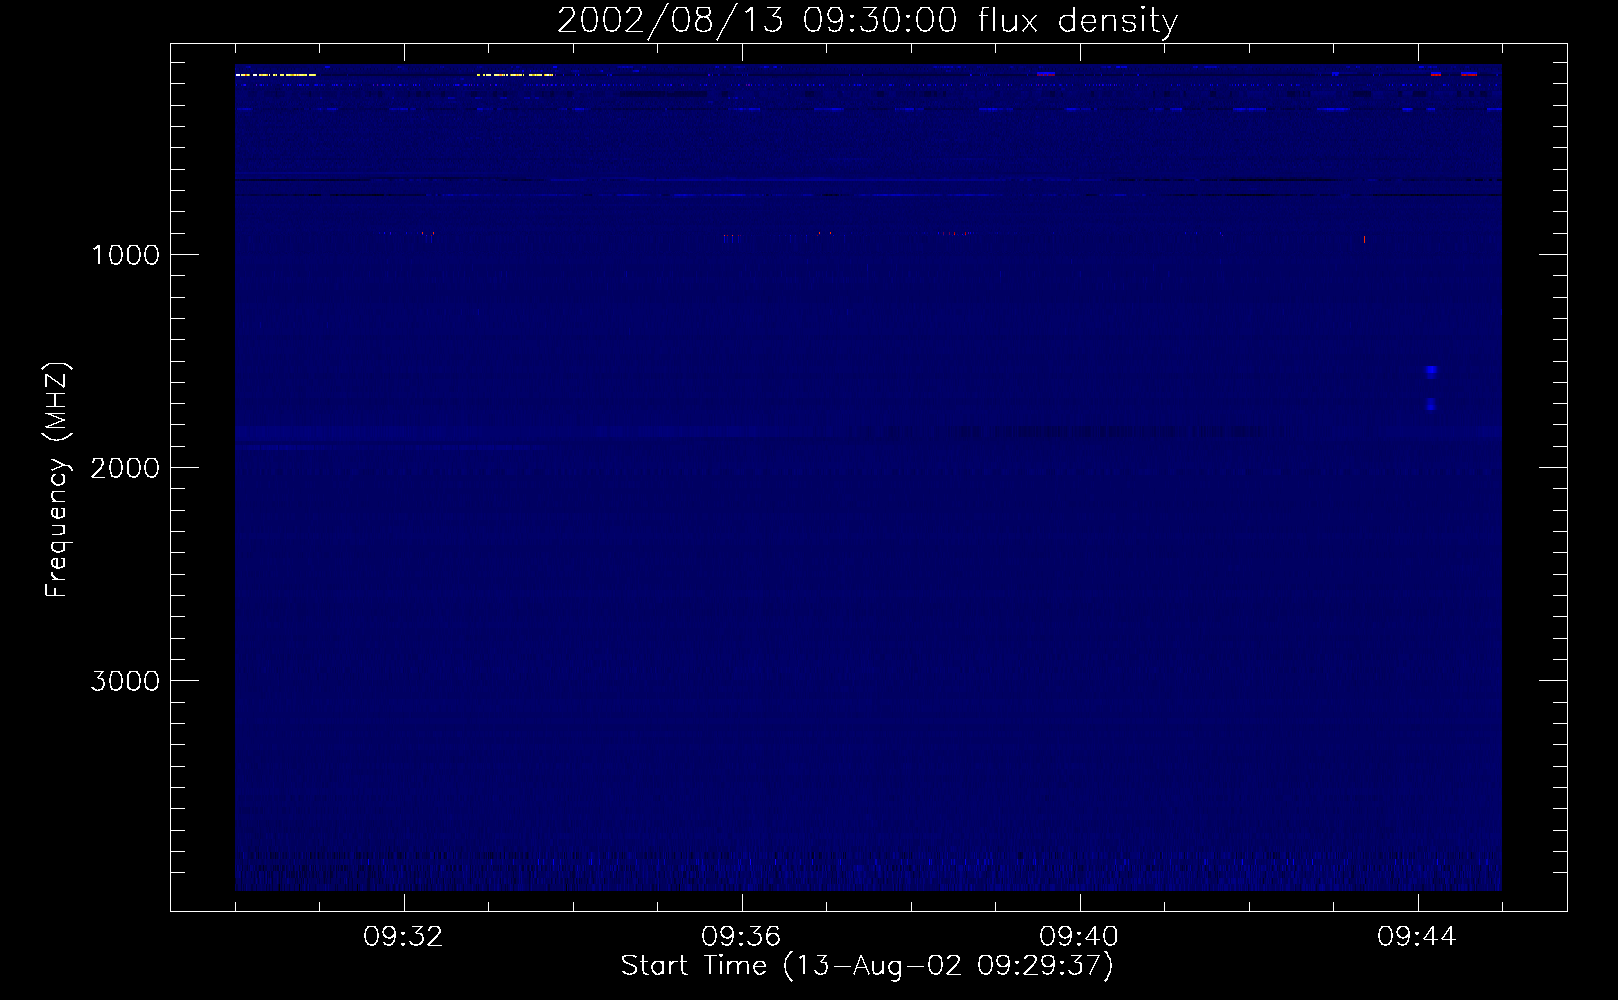Click the 09:40 time tick label

(1079, 937)
